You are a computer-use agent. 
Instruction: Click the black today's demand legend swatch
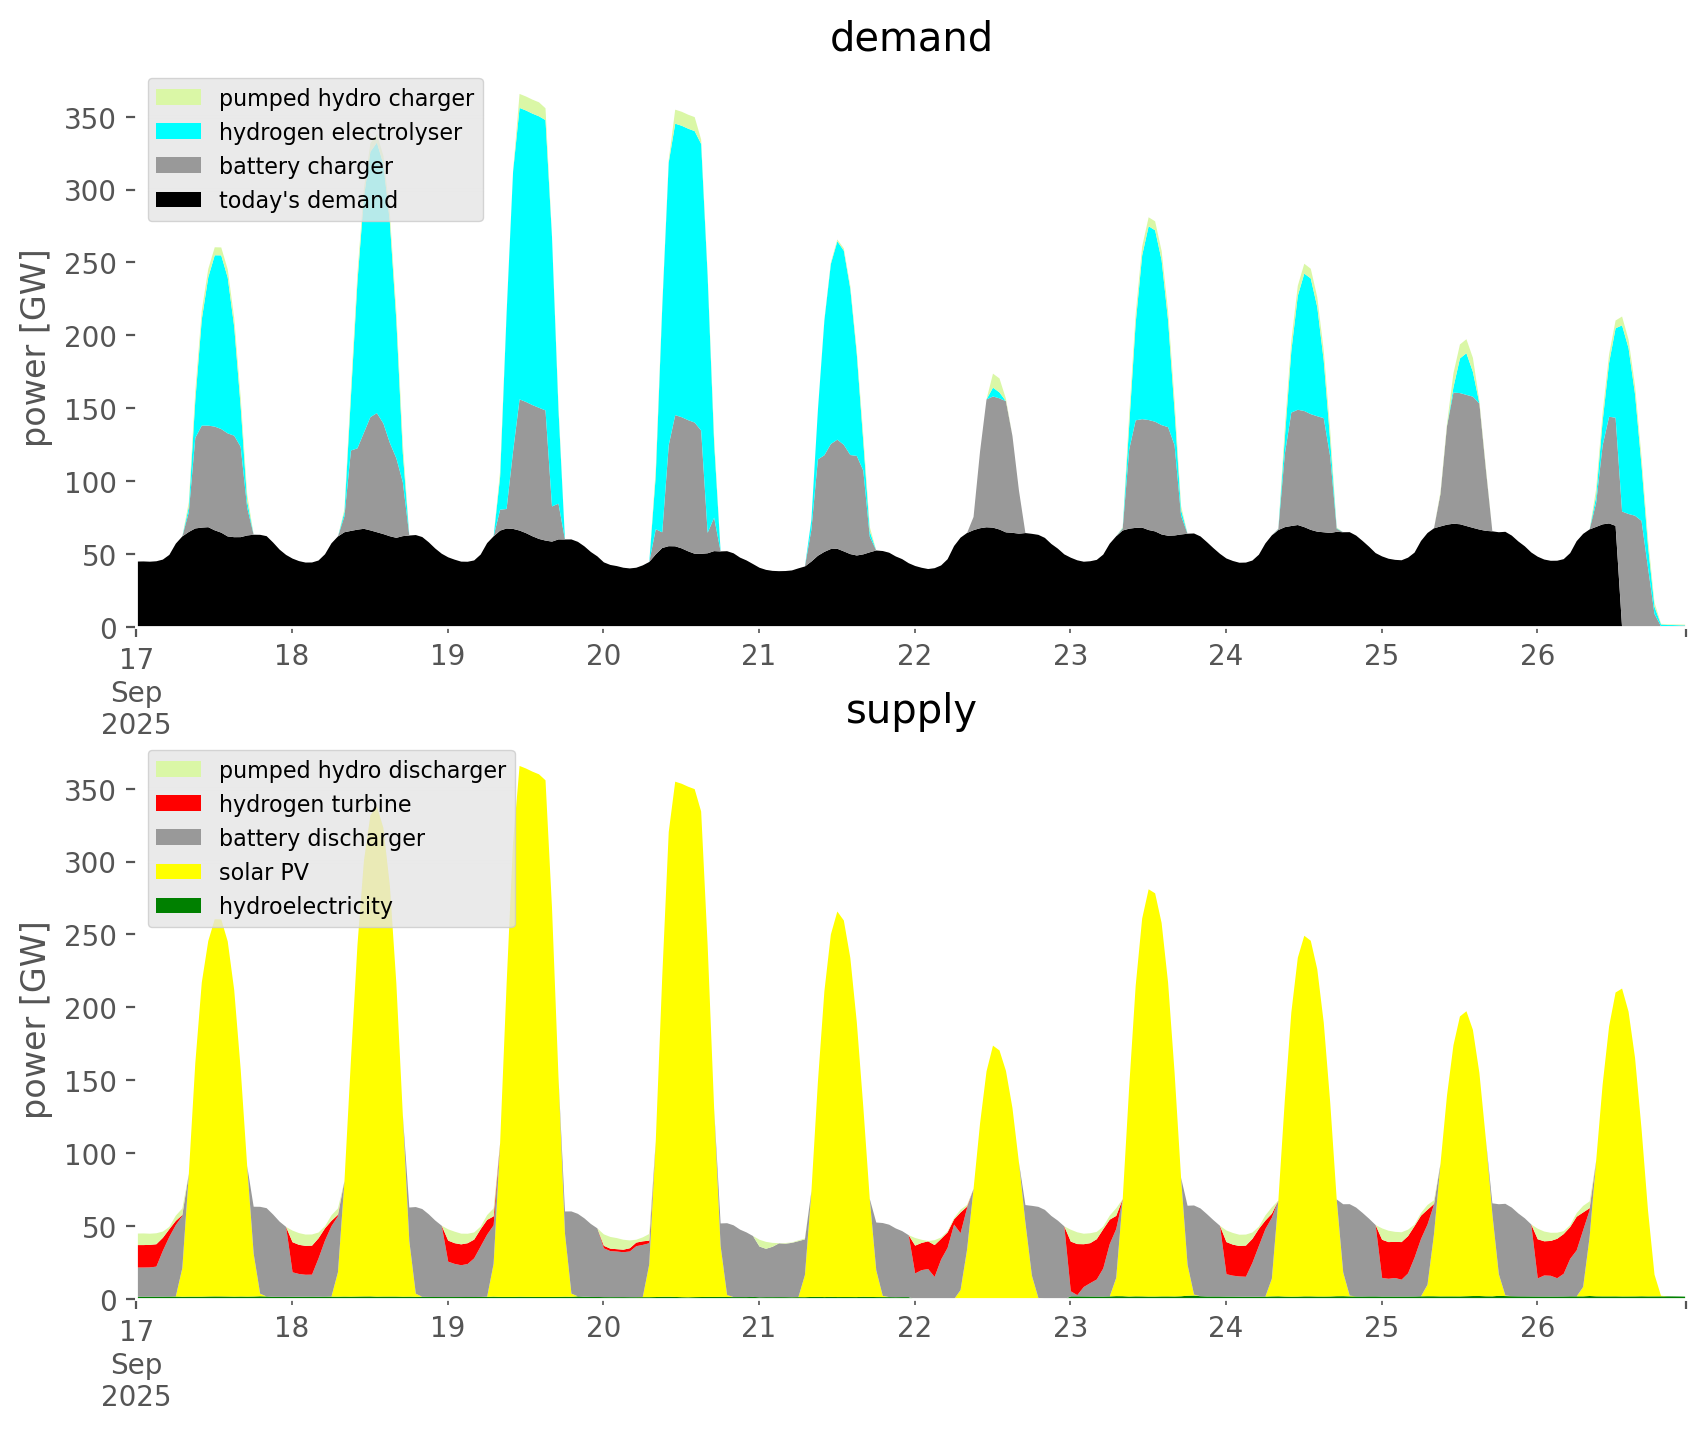179,200
